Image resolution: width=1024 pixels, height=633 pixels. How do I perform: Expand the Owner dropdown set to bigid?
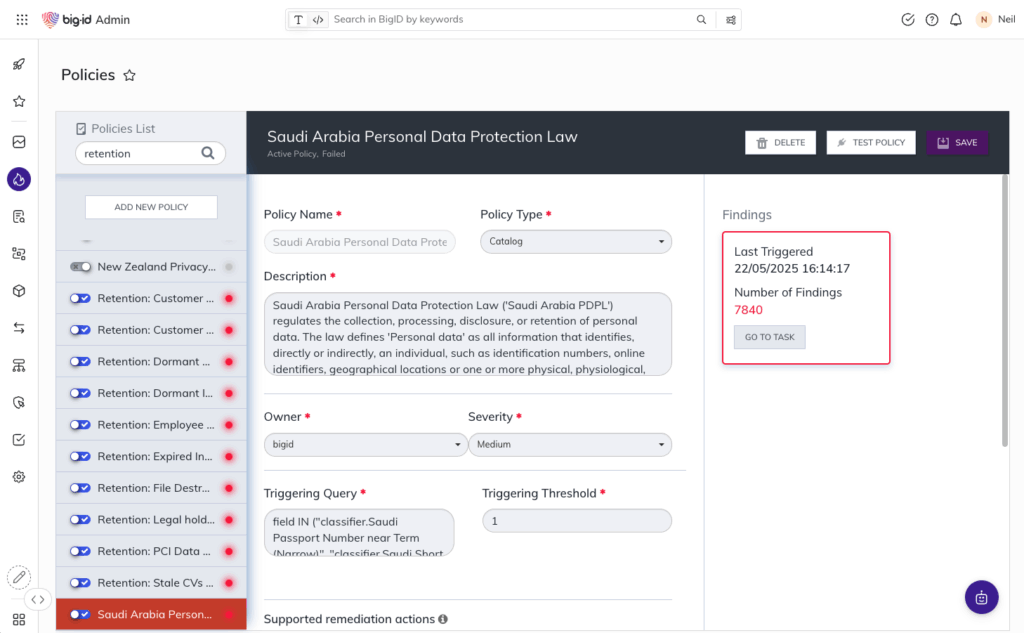[x=365, y=444]
